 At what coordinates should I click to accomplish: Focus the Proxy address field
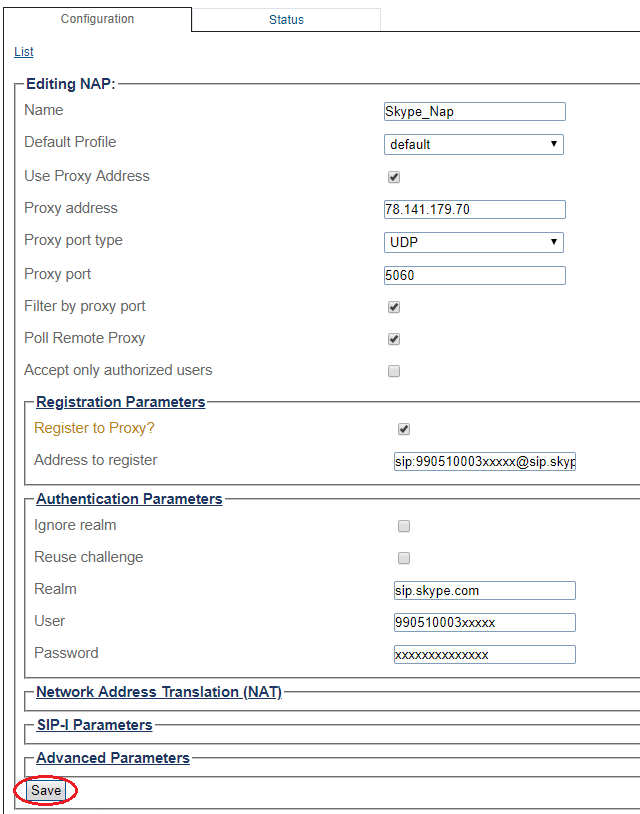click(x=475, y=210)
